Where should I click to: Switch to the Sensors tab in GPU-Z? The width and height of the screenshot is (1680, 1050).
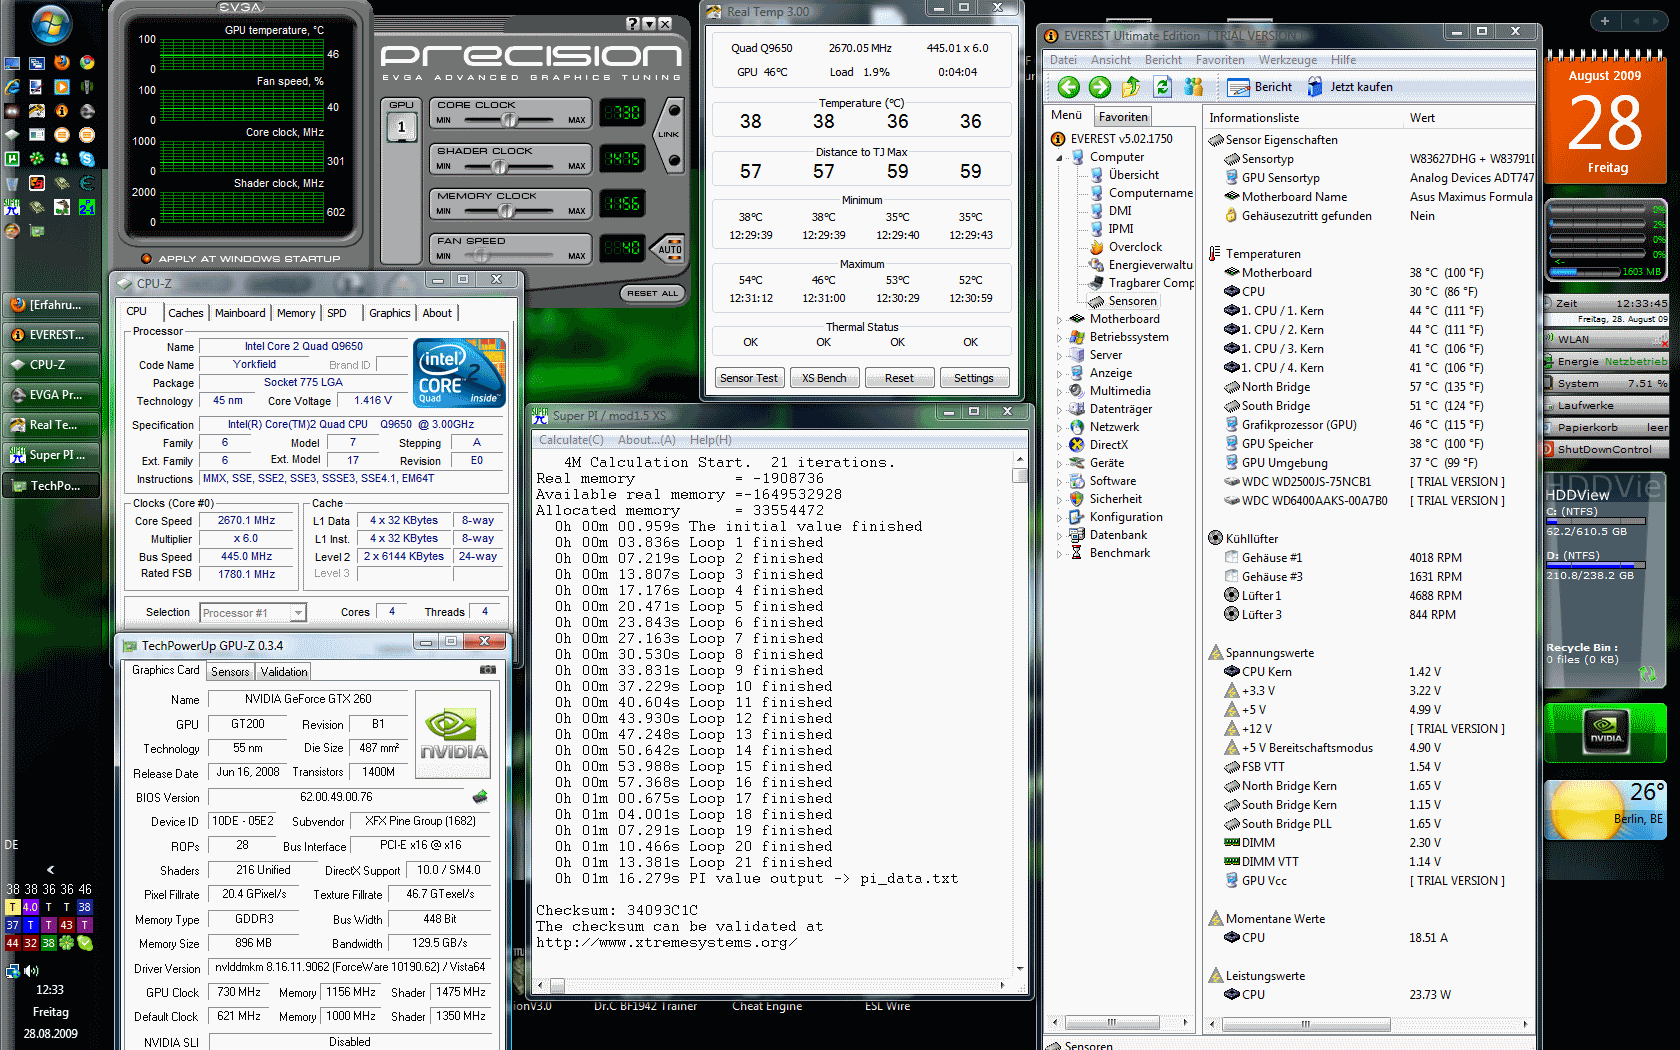click(x=230, y=672)
